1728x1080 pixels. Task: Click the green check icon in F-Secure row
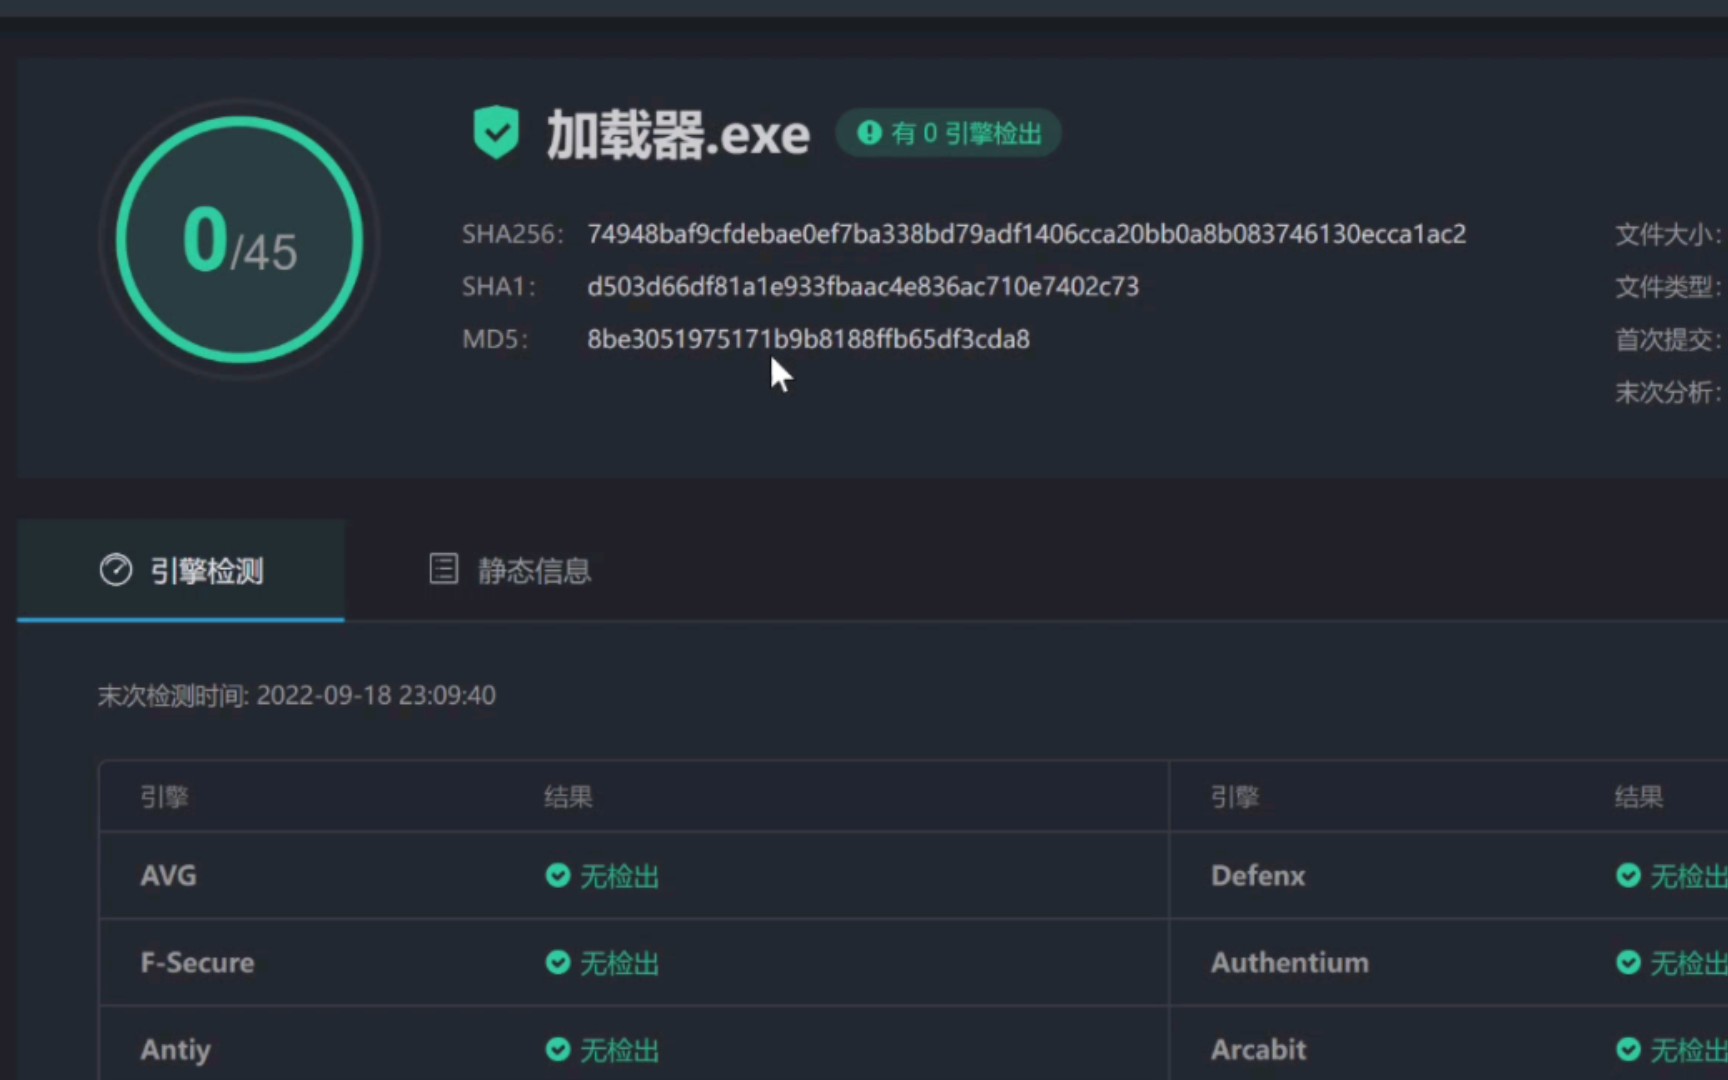pos(557,963)
